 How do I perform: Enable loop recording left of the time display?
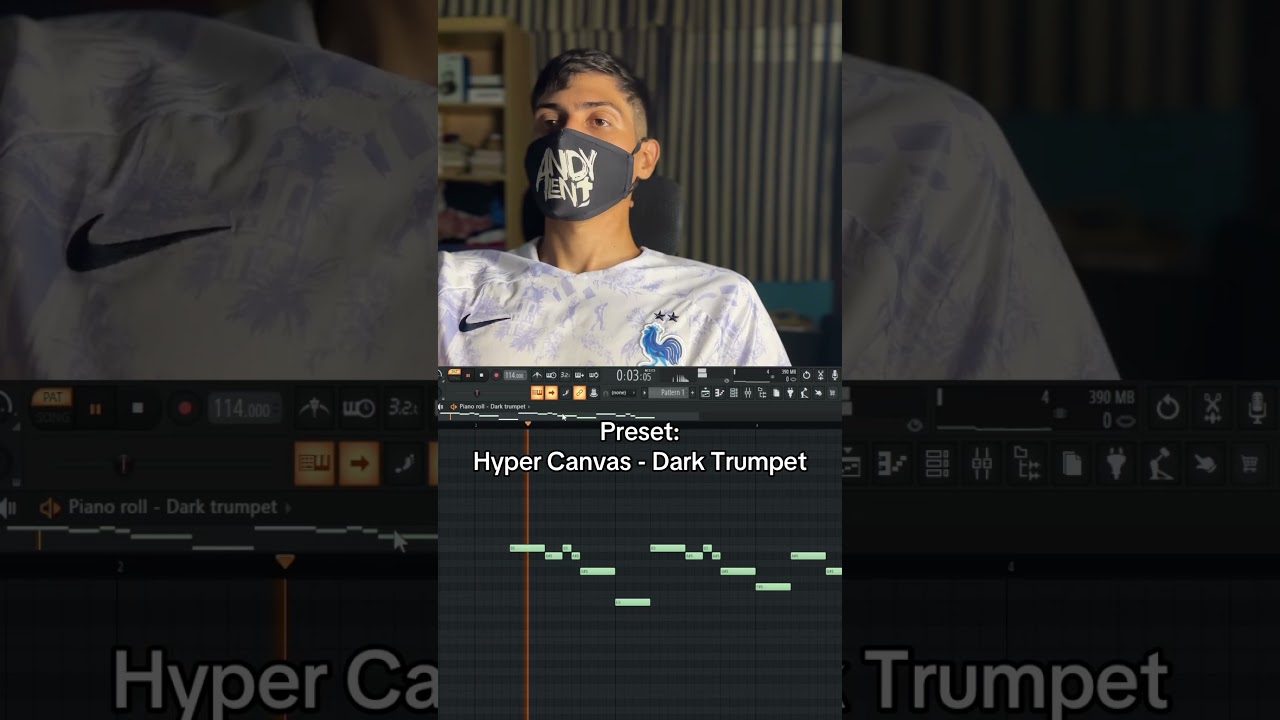593,375
